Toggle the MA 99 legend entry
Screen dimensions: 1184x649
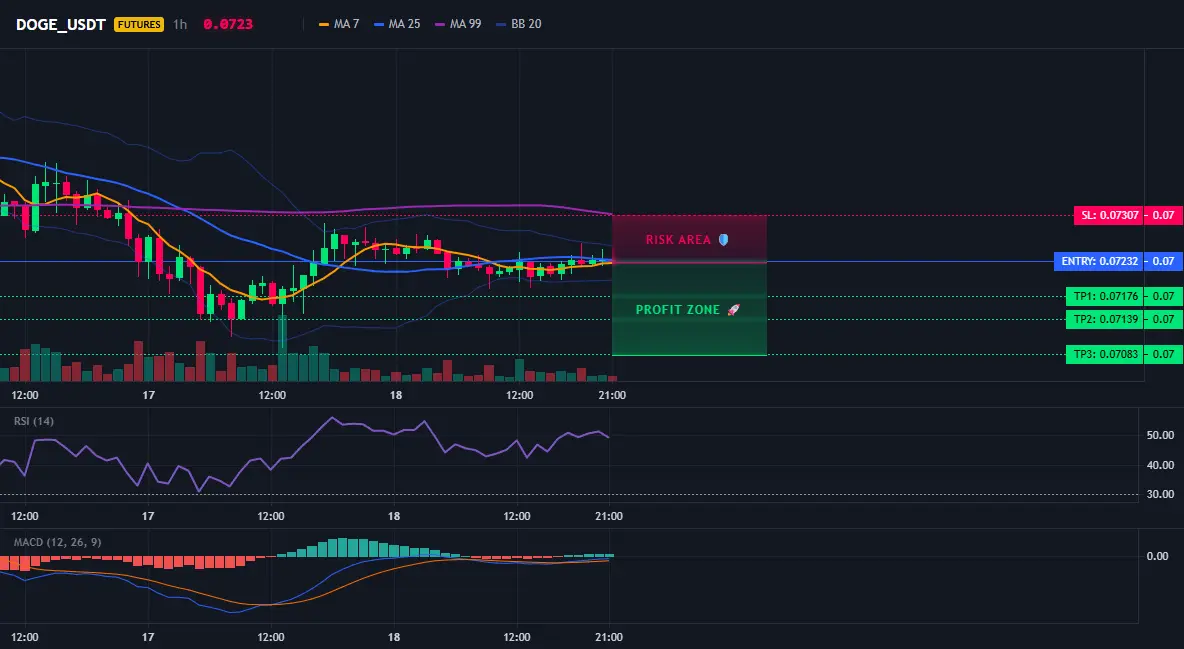pos(458,24)
